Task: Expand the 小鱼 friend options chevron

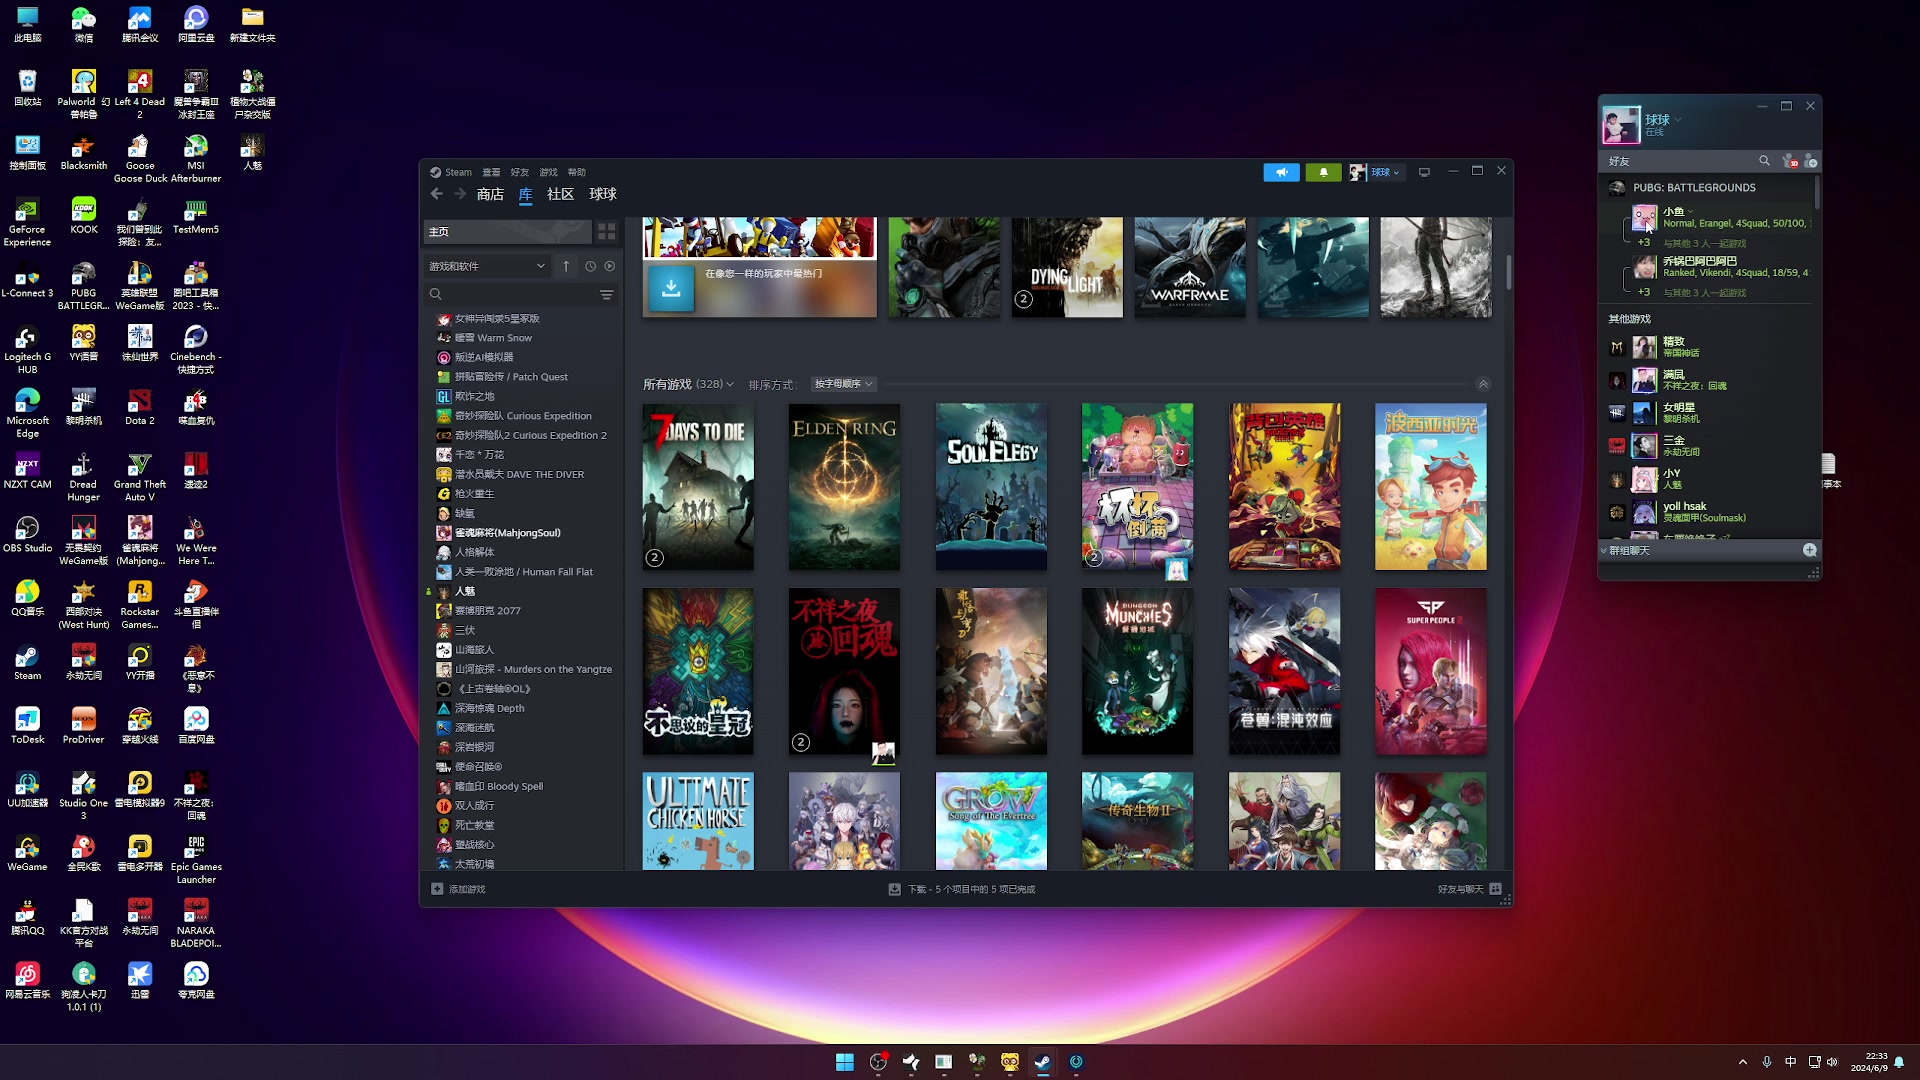Action: pyautogui.click(x=1690, y=212)
